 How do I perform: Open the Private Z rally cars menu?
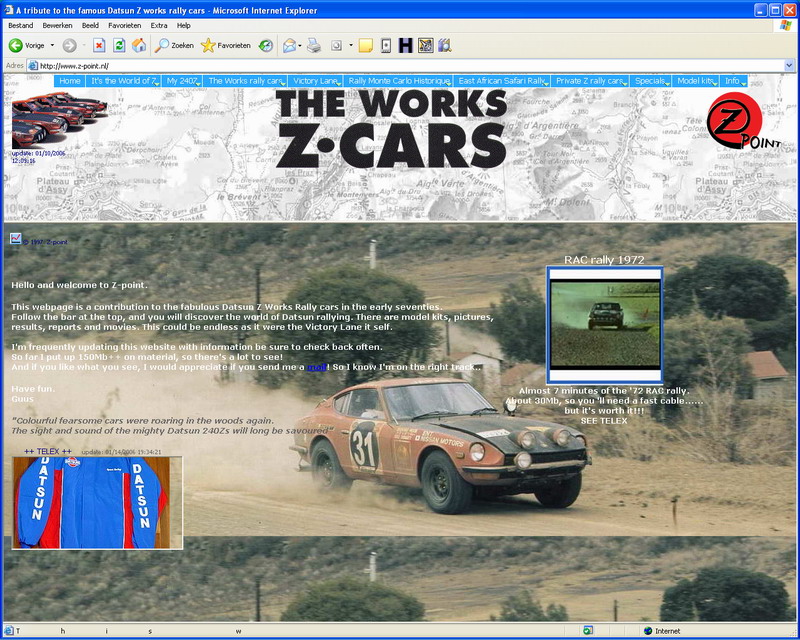[x=590, y=81]
